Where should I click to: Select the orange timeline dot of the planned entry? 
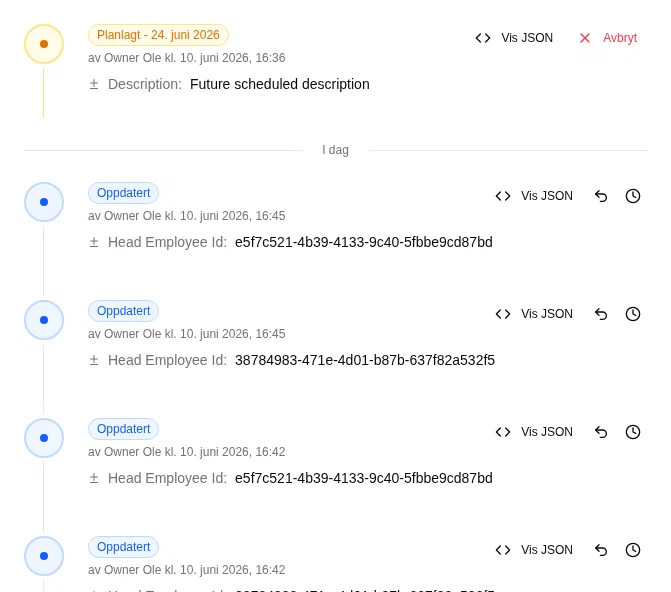44,44
